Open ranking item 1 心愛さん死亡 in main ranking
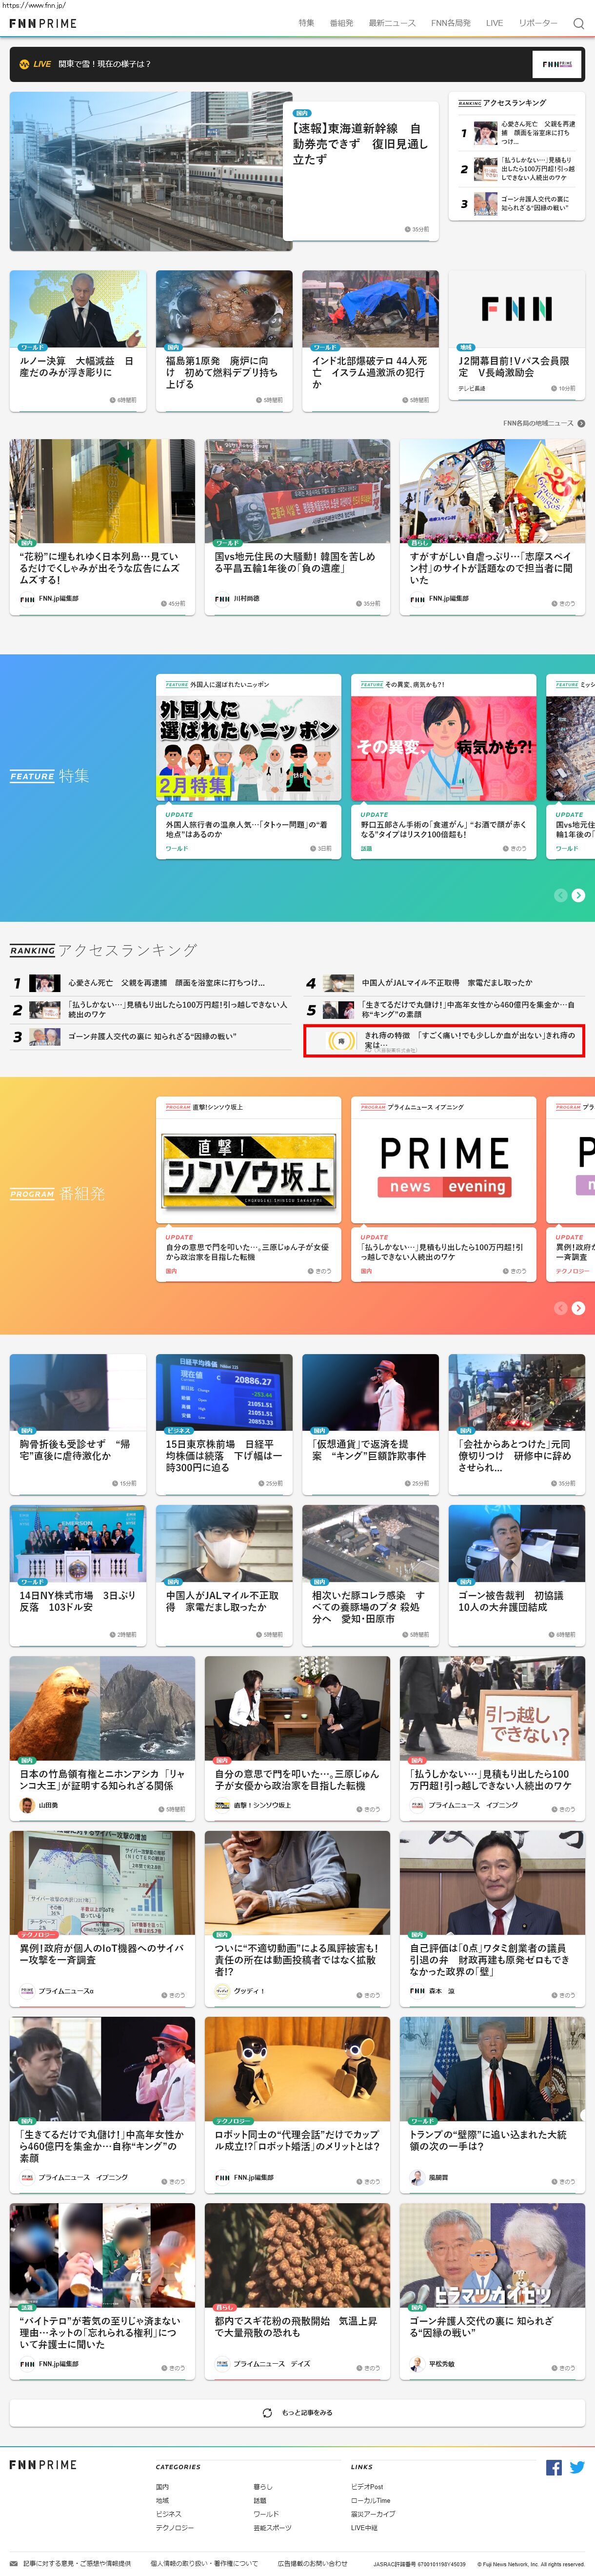595x2576 pixels. 150,983
